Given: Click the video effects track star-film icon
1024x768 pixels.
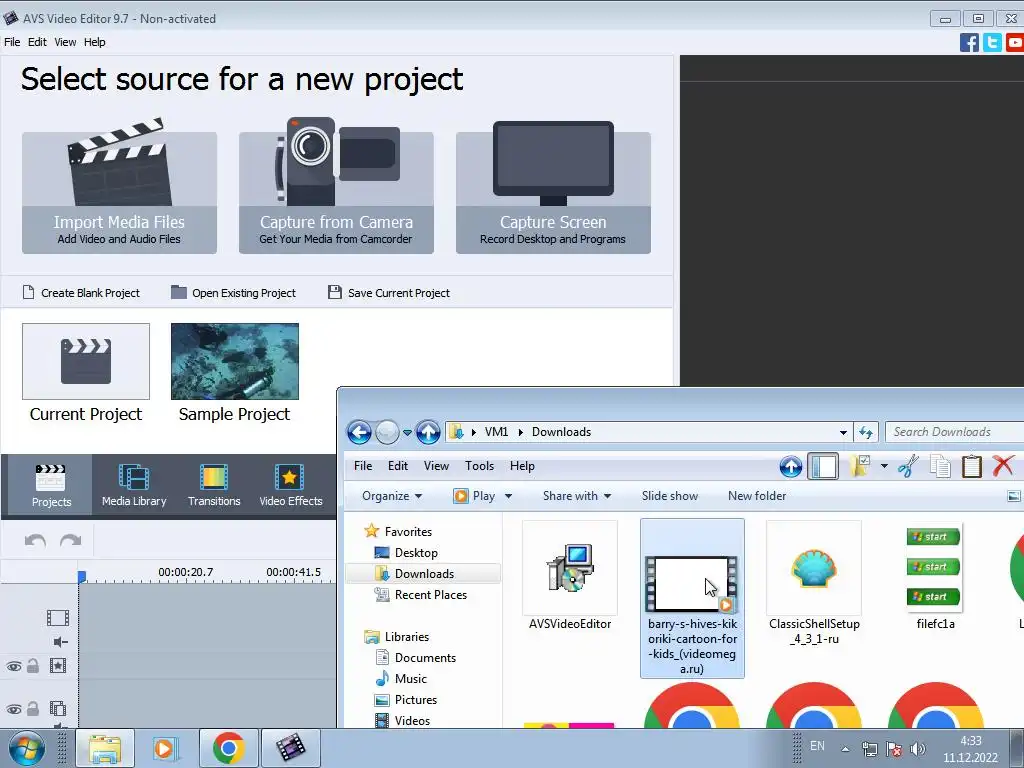Looking at the screenshot, I should tap(57, 665).
